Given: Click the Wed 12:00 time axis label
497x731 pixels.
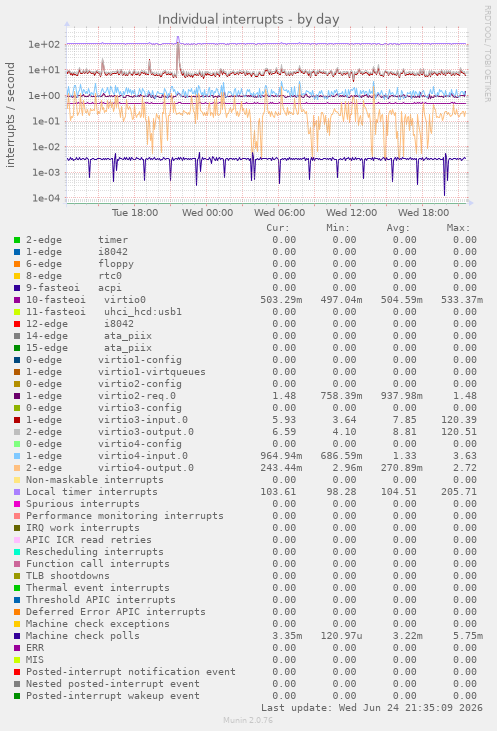Looking at the screenshot, I should [352, 213].
